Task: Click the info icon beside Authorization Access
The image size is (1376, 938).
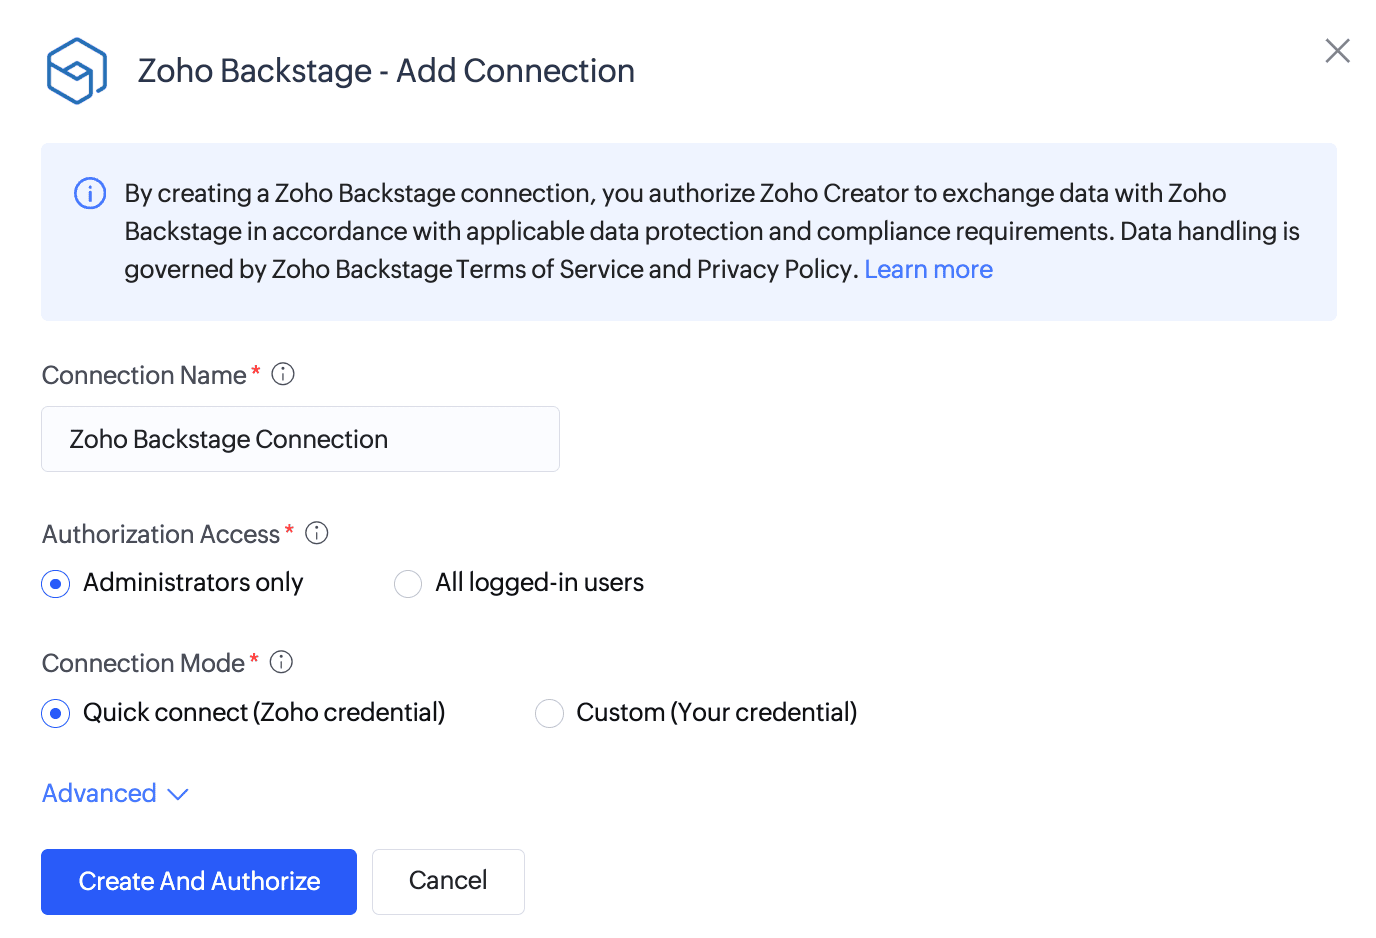Action: coord(317,533)
